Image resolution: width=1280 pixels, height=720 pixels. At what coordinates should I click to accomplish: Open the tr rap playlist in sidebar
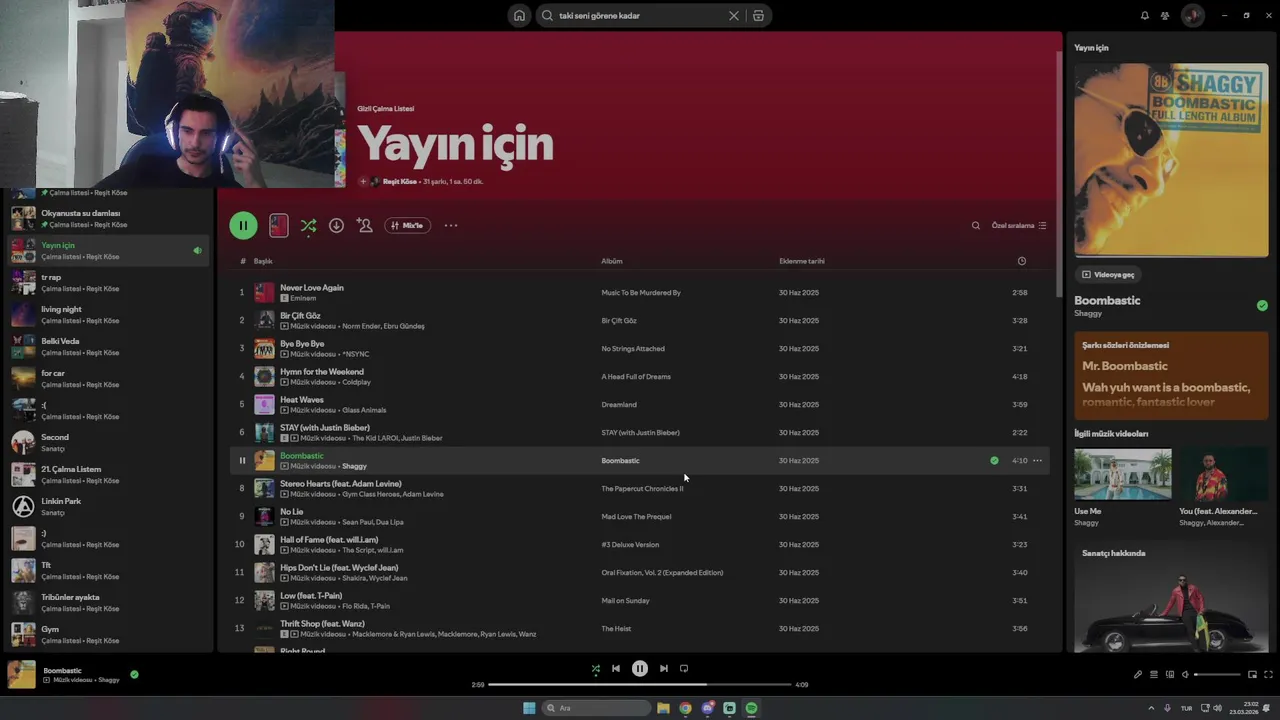coord(110,282)
